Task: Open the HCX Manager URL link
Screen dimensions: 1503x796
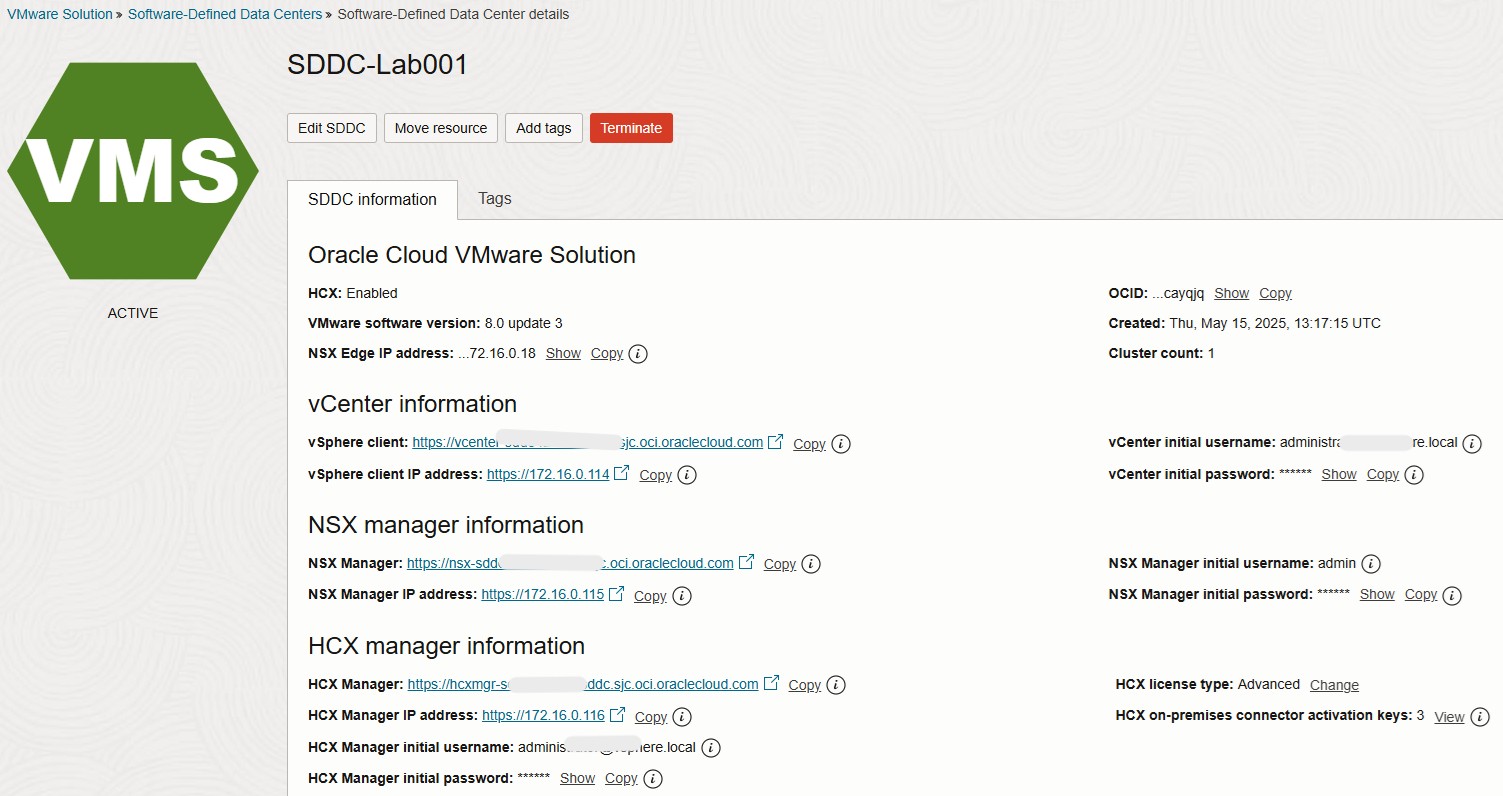Action: pyautogui.click(x=583, y=684)
